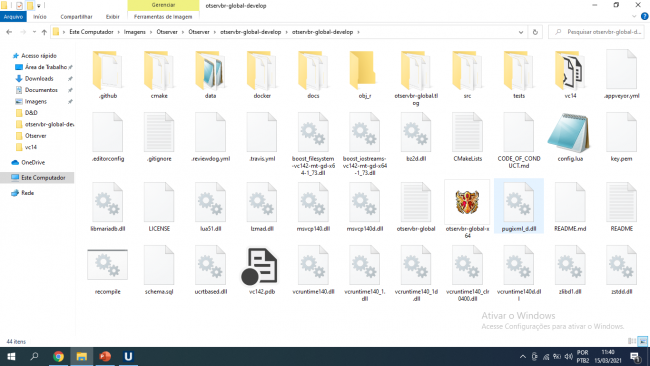Switch to the Compartilhar ribbon tab
This screenshot has width=650, height=366.
point(76,17)
